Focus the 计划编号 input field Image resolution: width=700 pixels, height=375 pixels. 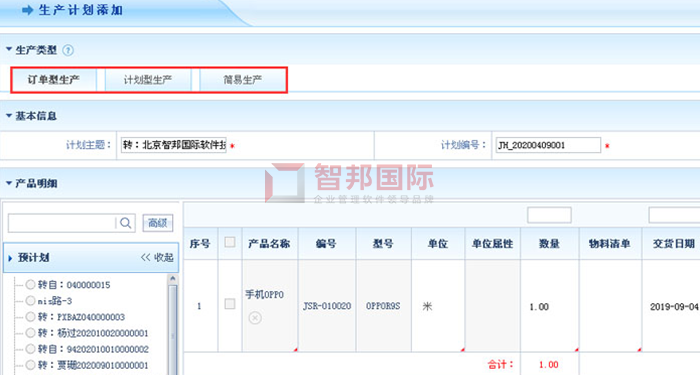[548, 145]
